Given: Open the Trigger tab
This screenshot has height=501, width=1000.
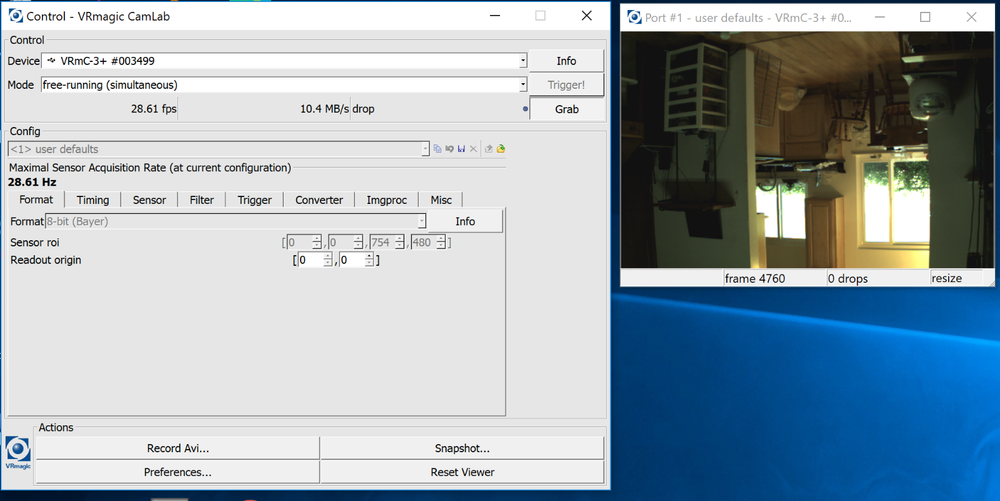Looking at the screenshot, I should pos(254,200).
